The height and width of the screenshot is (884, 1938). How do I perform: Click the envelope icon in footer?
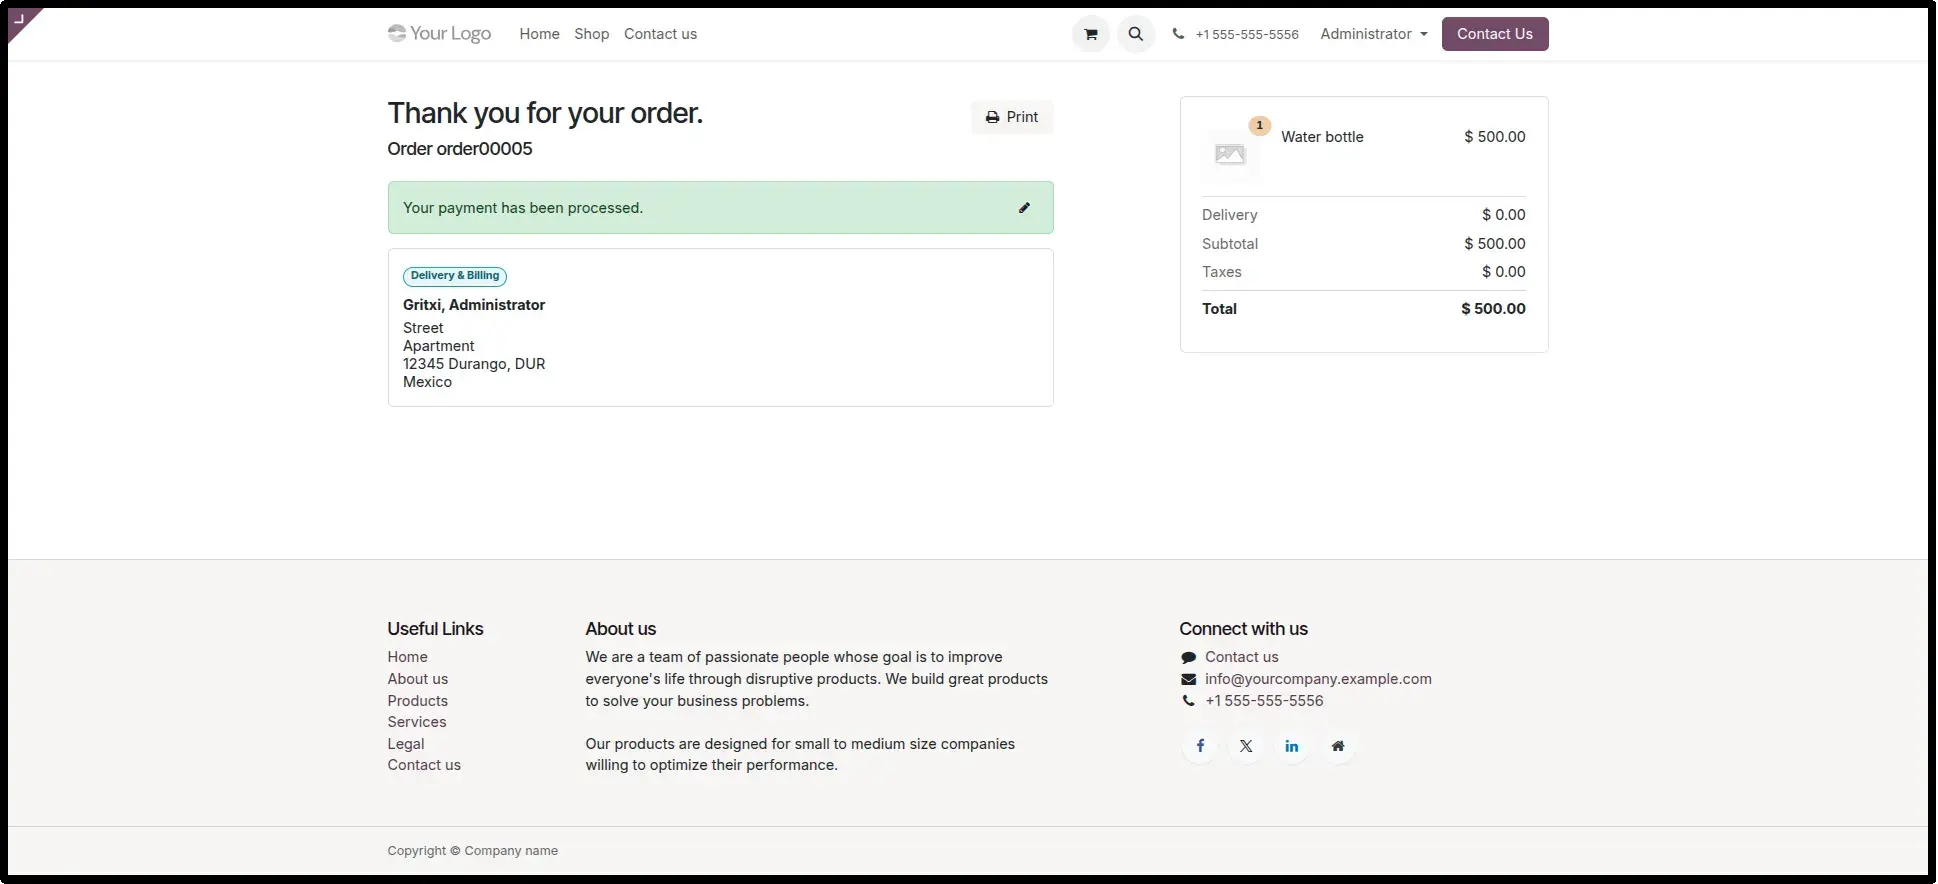click(1188, 679)
